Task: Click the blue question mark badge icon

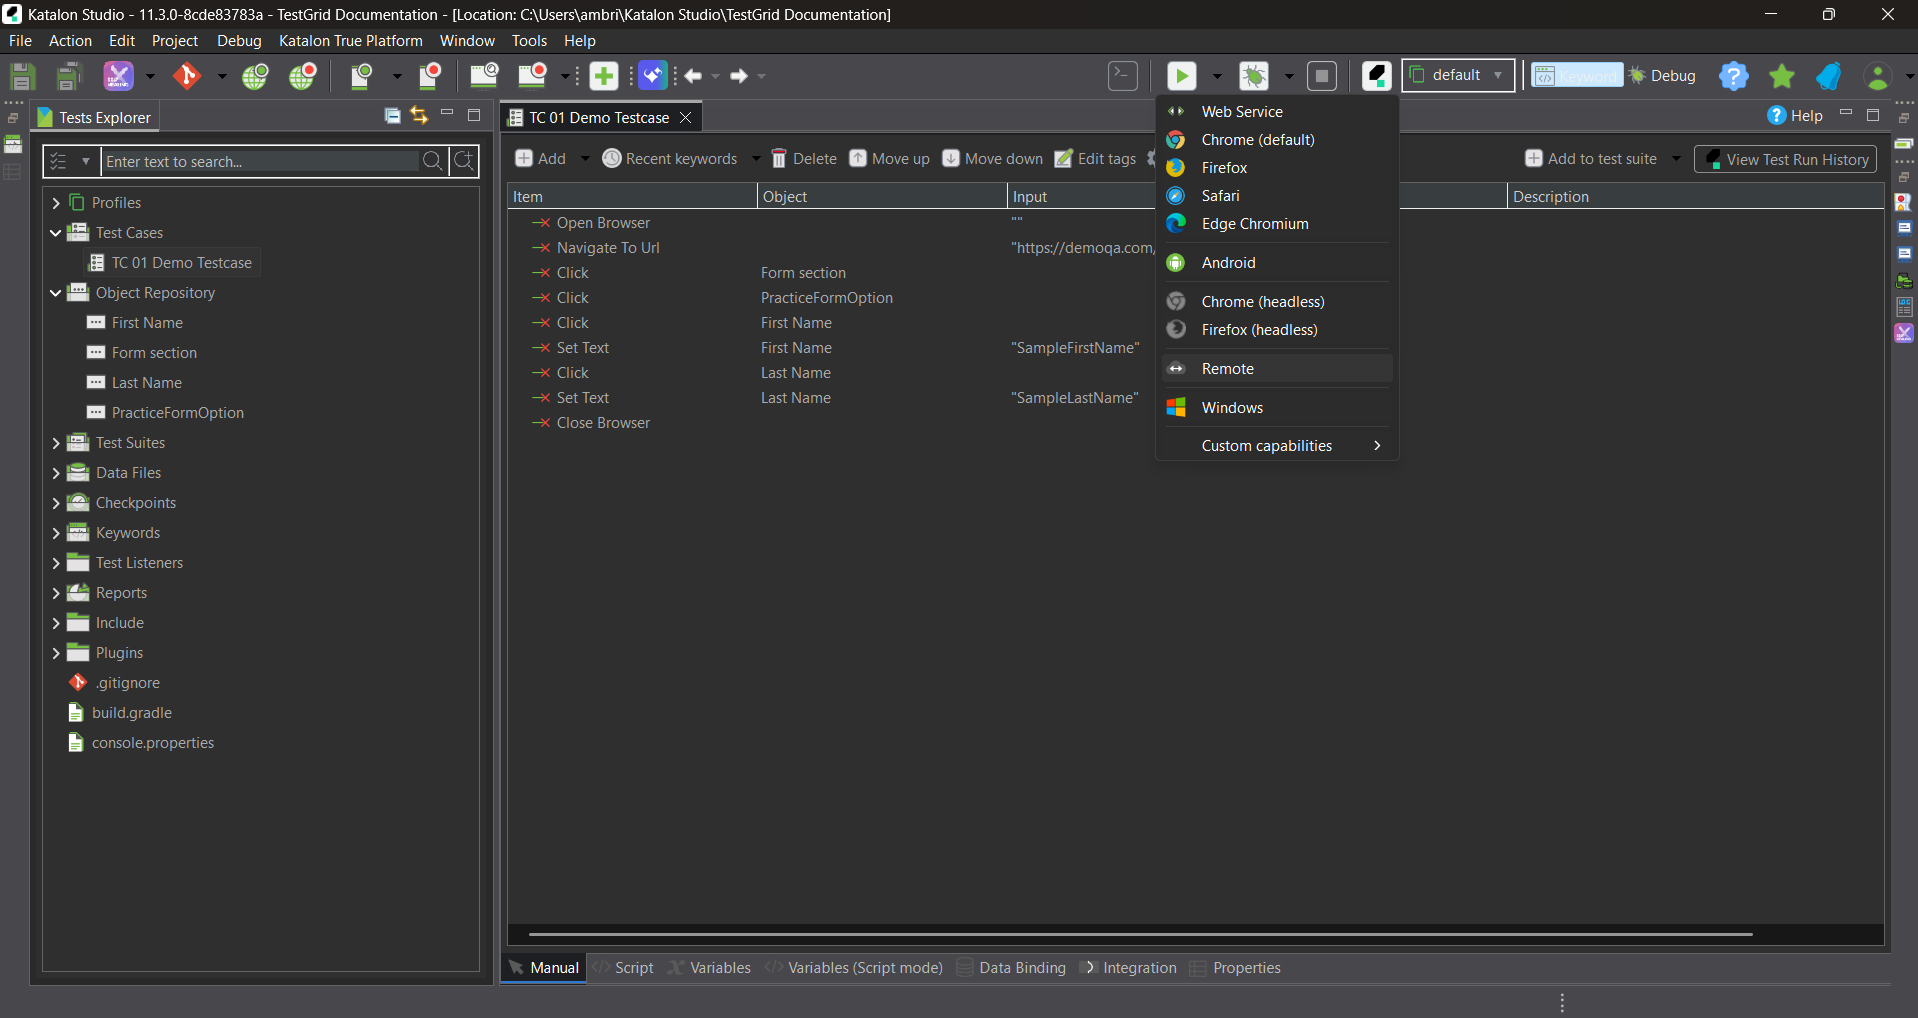Action: [1734, 76]
